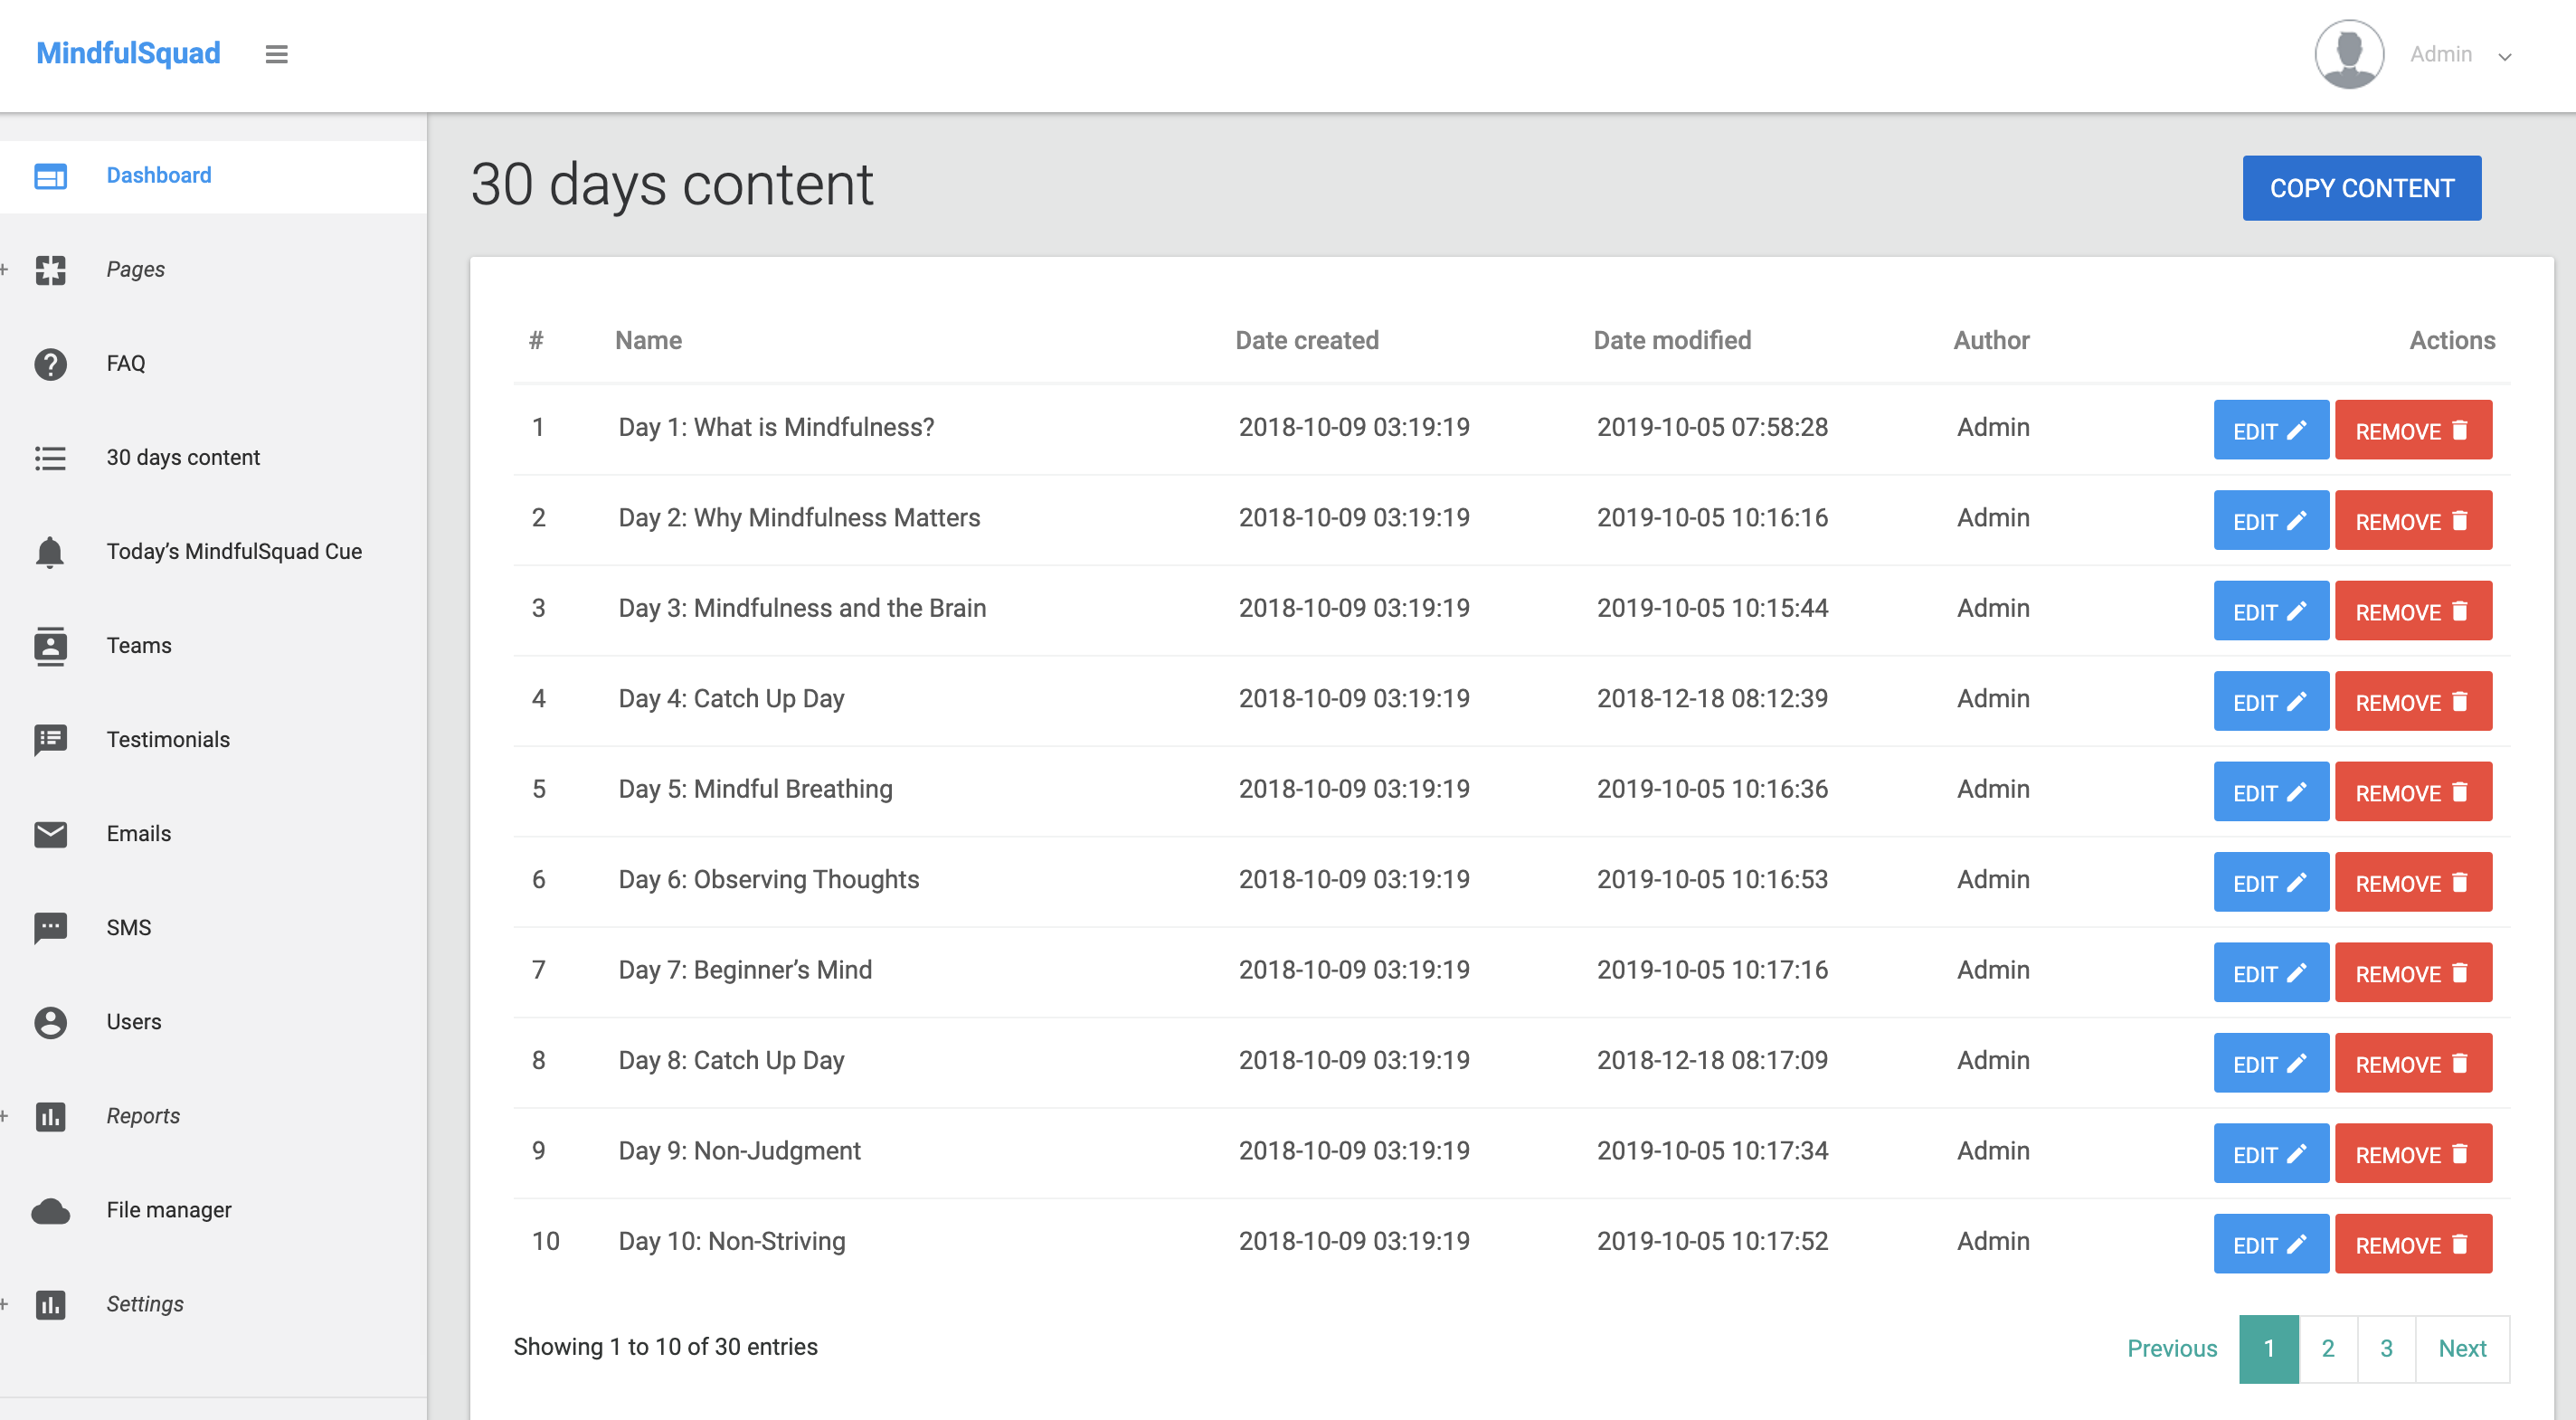Click the bell icon for Today's Cue
Viewport: 2576px width, 1420px height.
pos(50,552)
